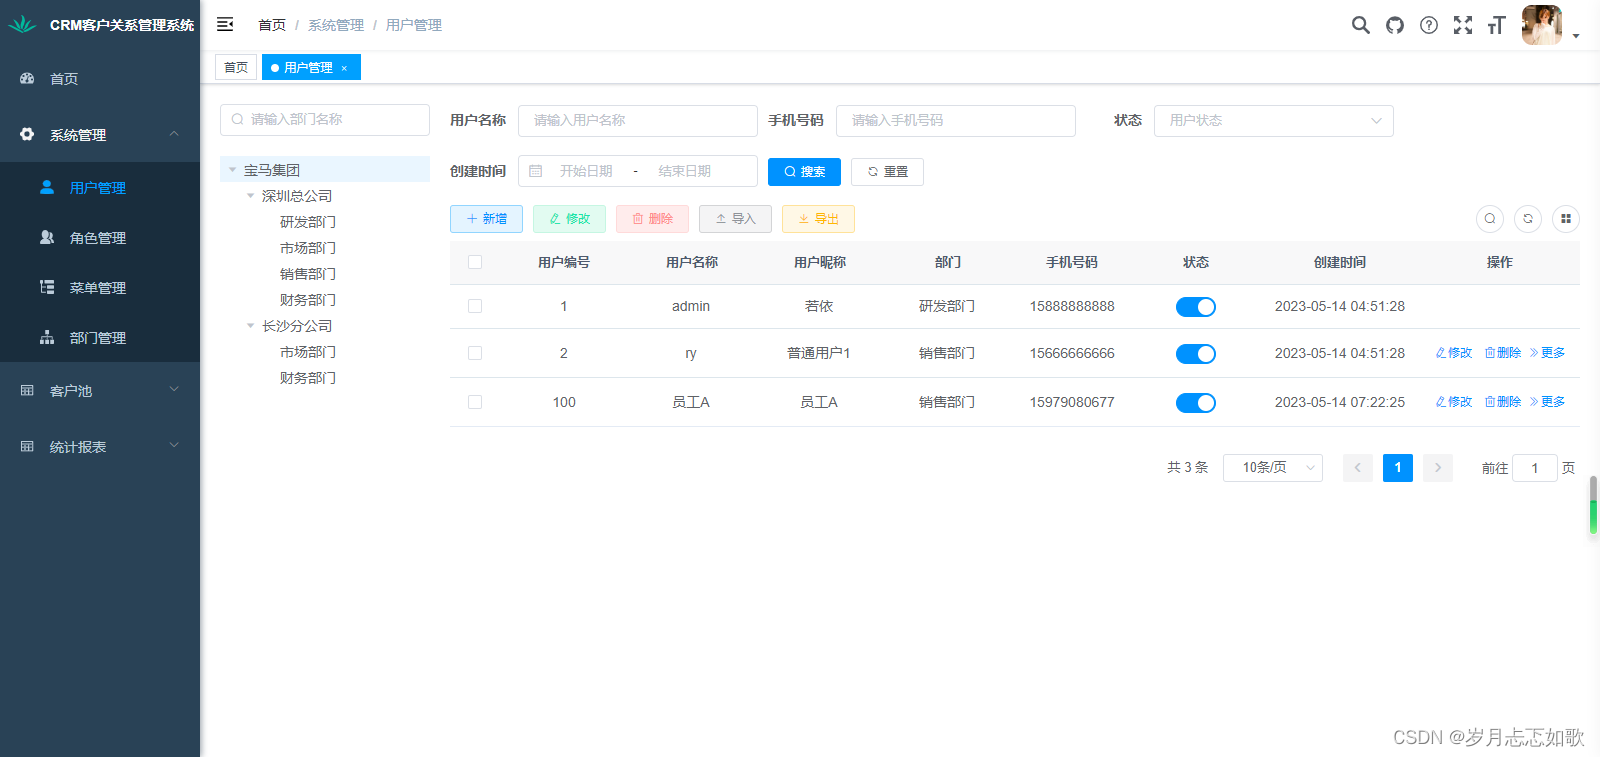Click 首页 in the breadcrumb
The height and width of the screenshot is (757, 1600).
coord(272,25)
